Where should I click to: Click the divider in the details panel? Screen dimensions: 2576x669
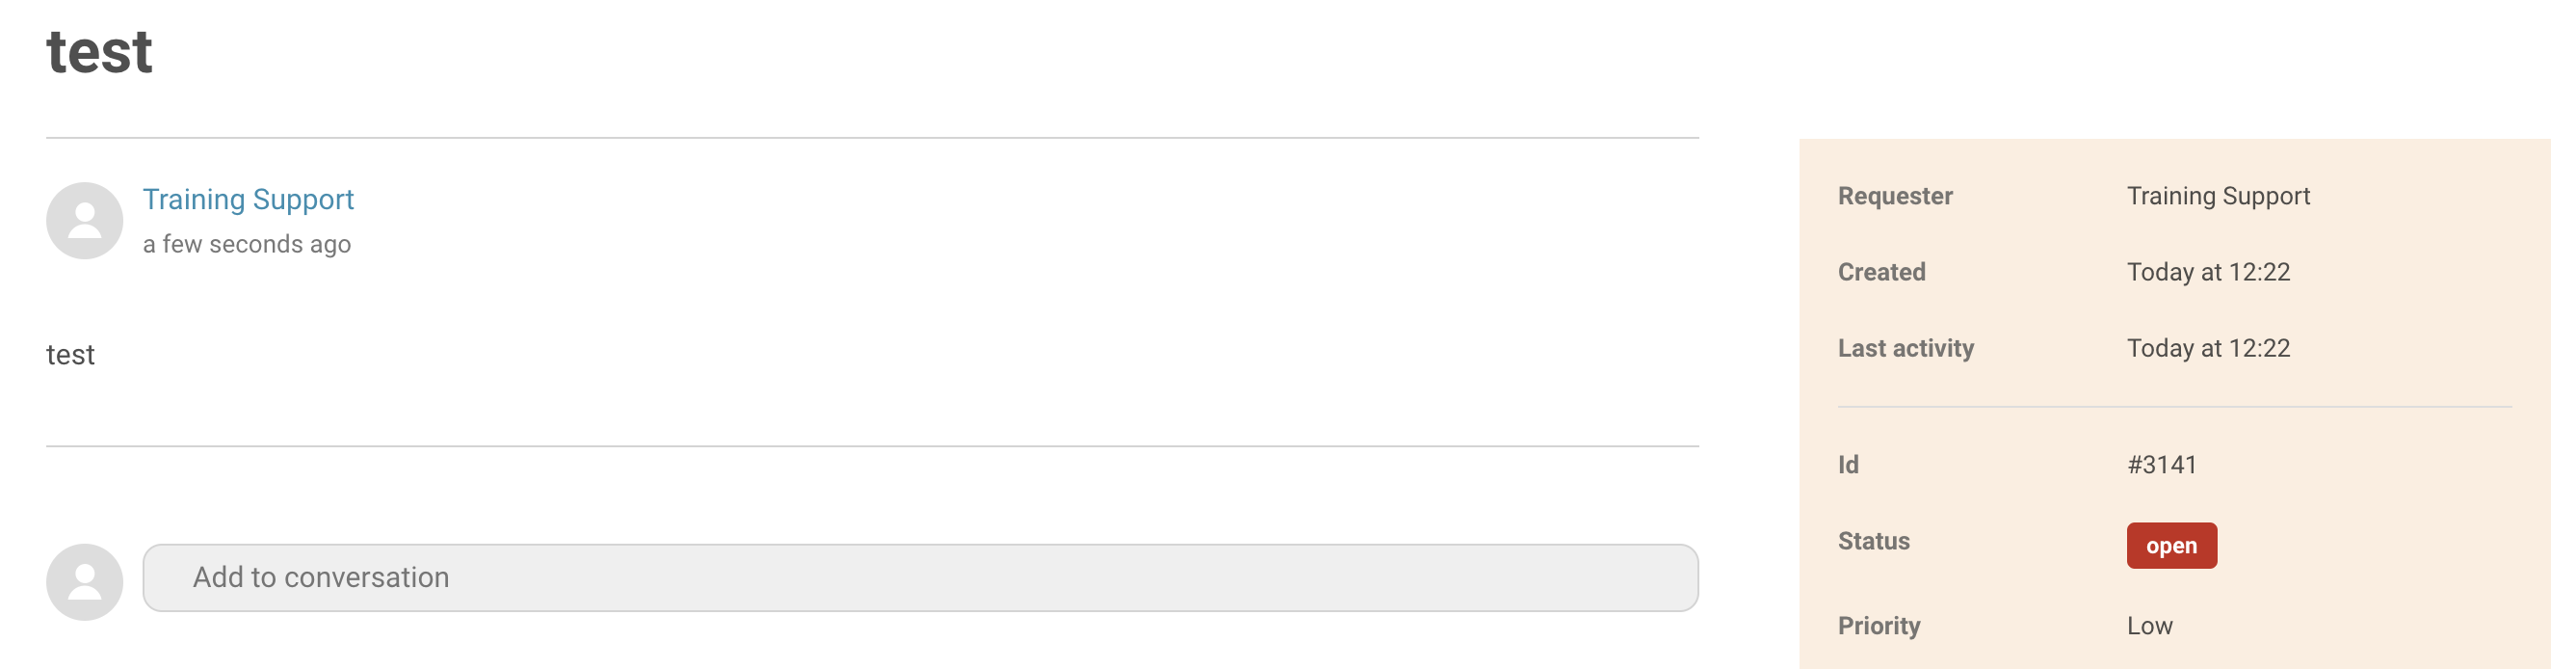[x=2174, y=407]
